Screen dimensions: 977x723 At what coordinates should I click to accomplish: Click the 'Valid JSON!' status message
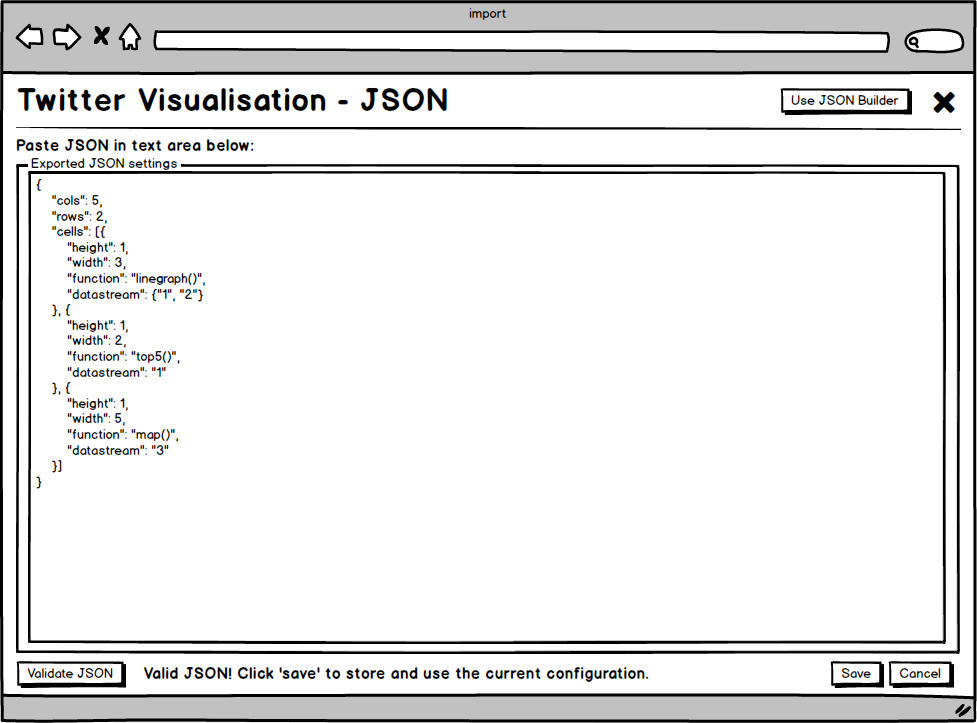point(396,674)
